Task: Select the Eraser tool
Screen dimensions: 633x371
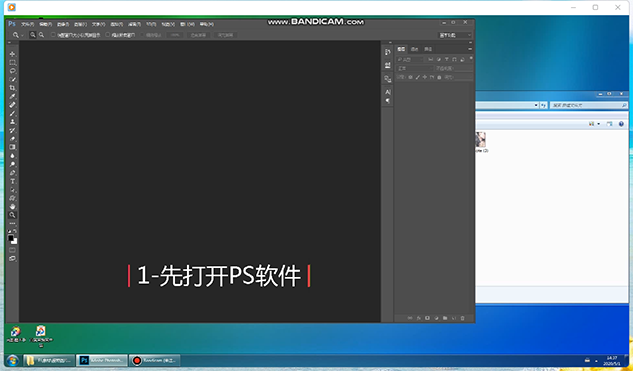Action: [12, 139]
